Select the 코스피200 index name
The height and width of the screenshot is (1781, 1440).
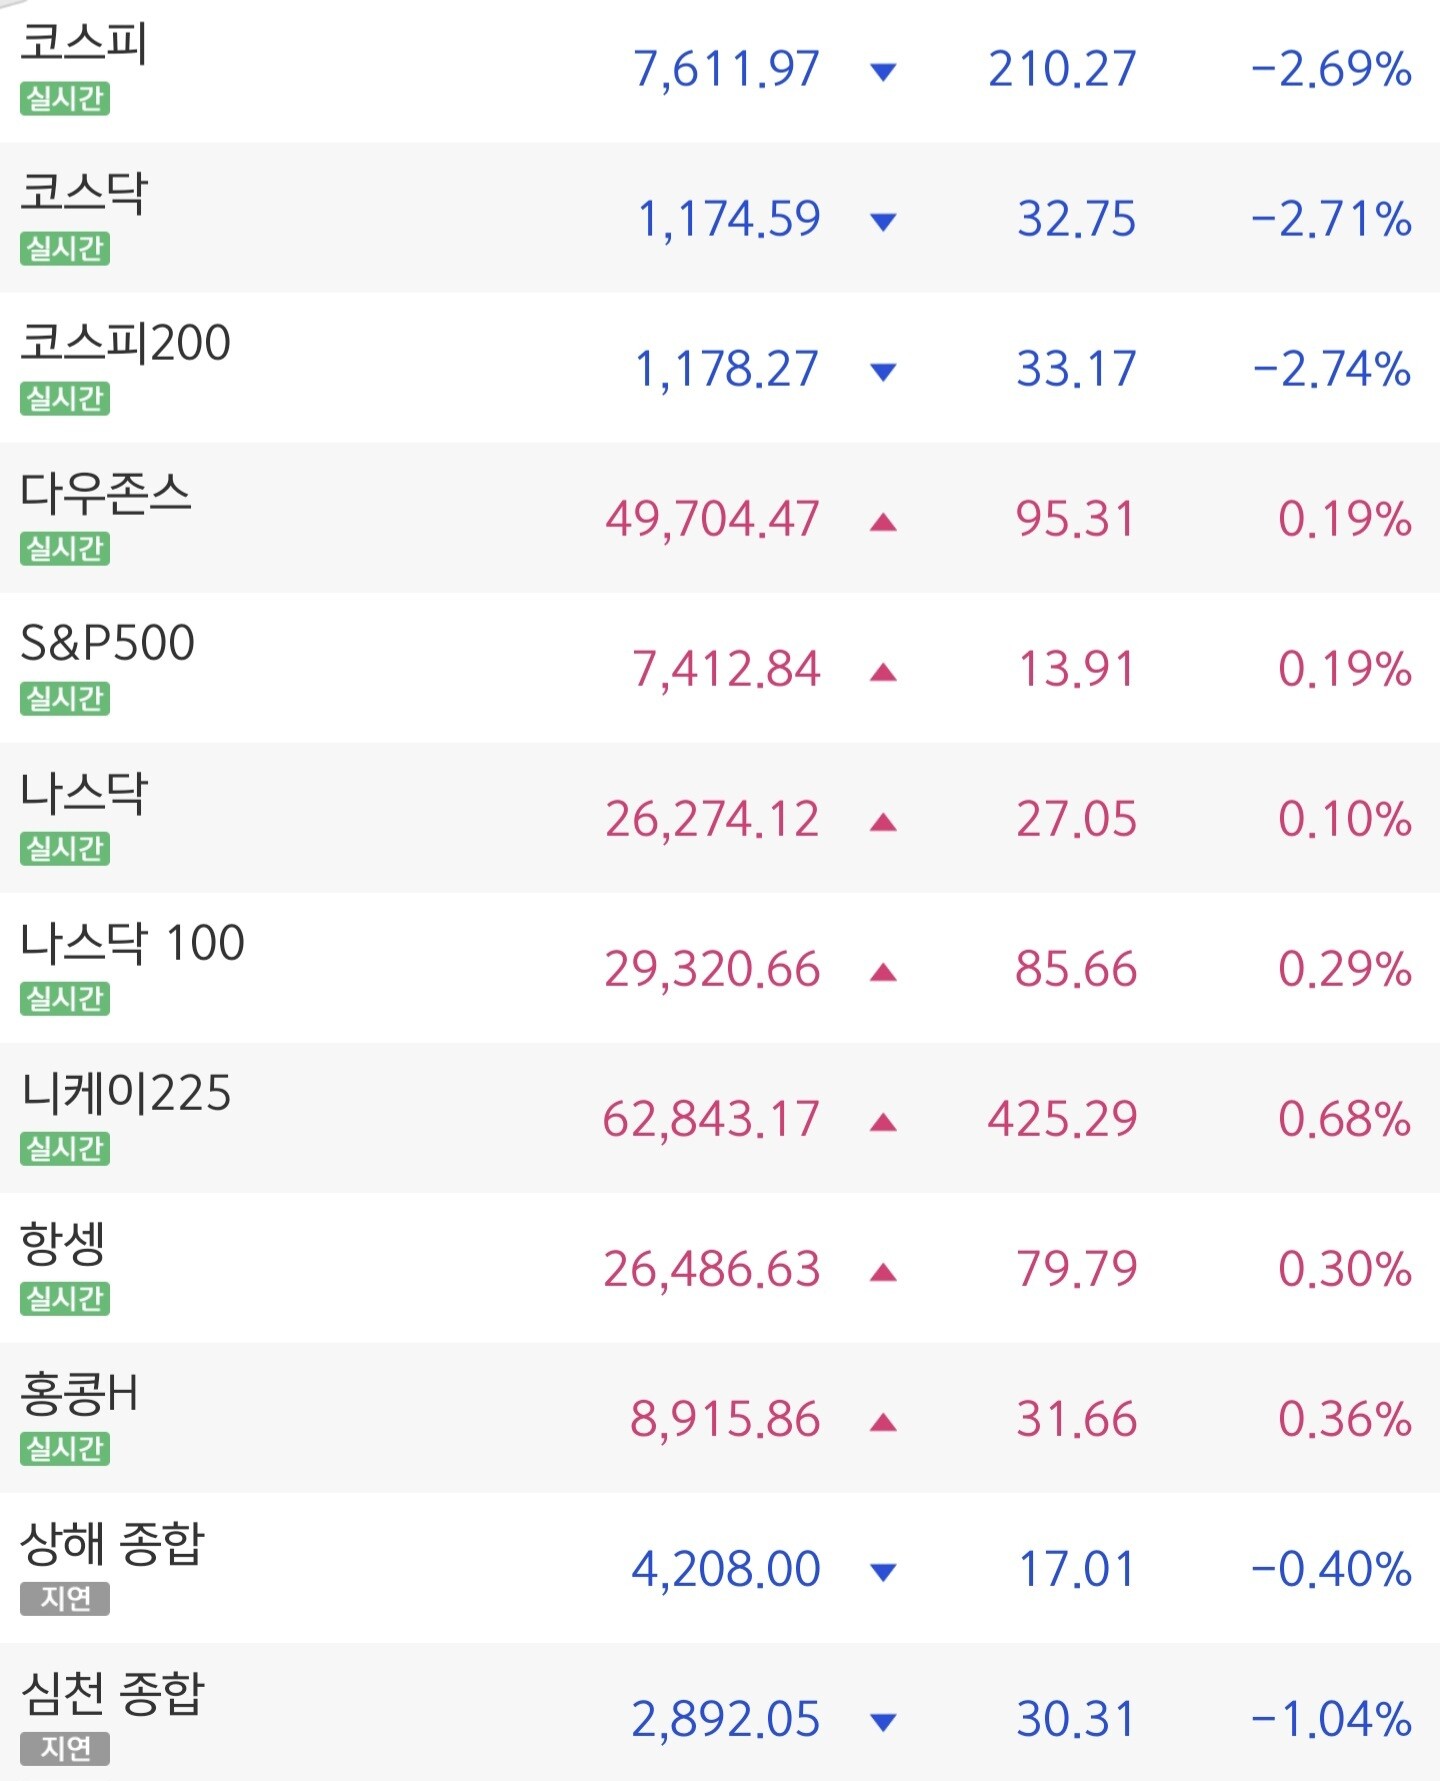point(126,342)
